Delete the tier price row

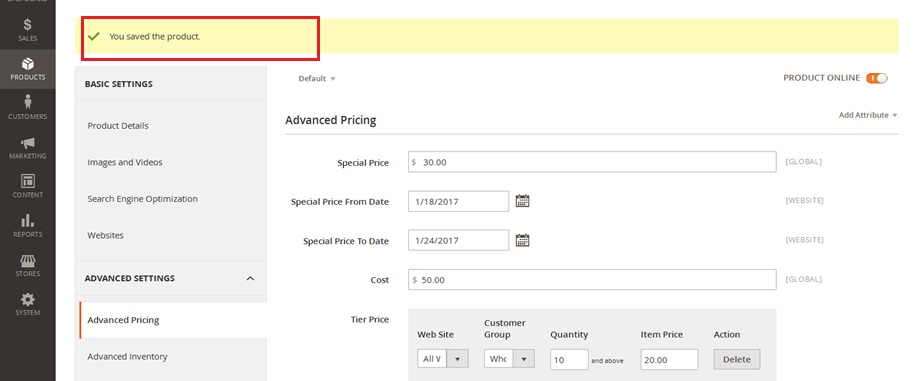tap(737, 359)
